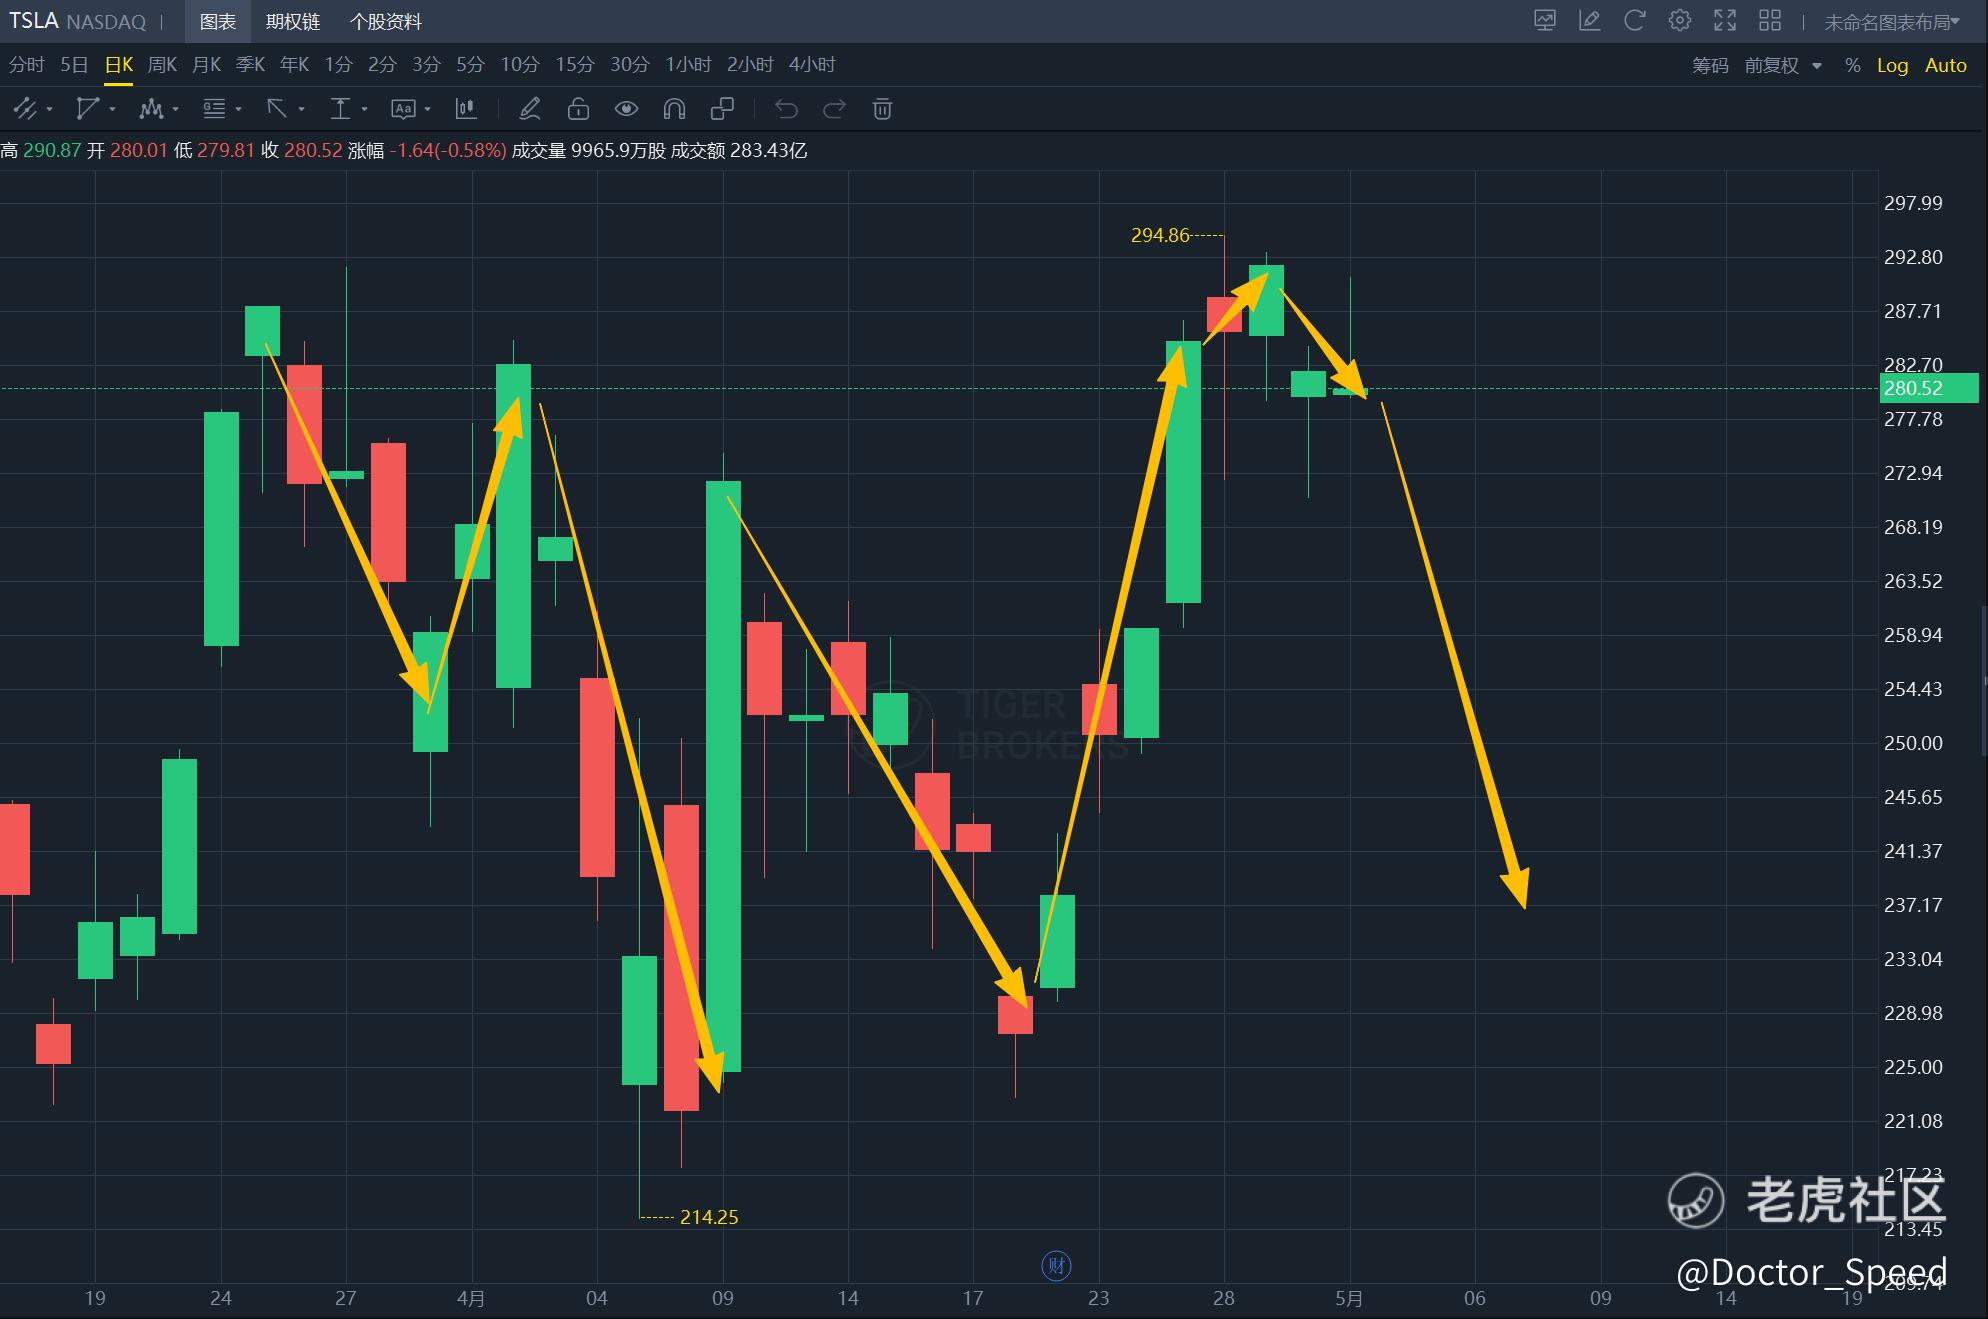Viewport: 1988px width, 1319px height.
Task: Click the 214.25 low price label
Action: [x=709, y=1217]
